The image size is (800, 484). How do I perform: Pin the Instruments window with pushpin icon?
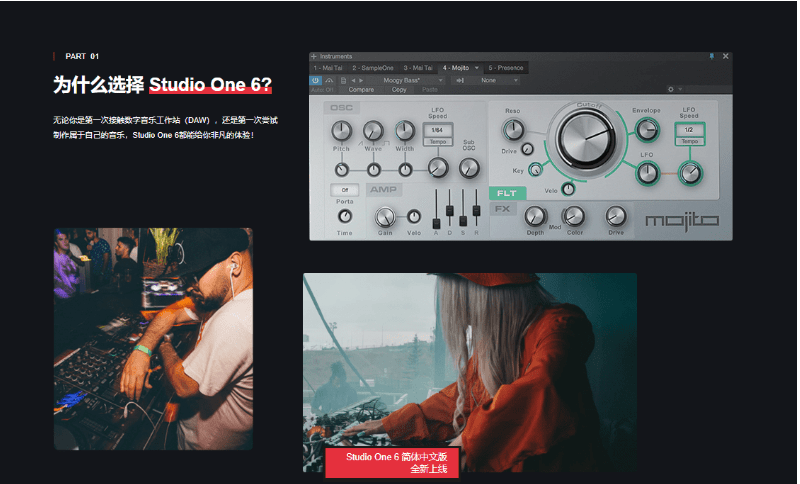pyautogui.click(x=712, y=56)
